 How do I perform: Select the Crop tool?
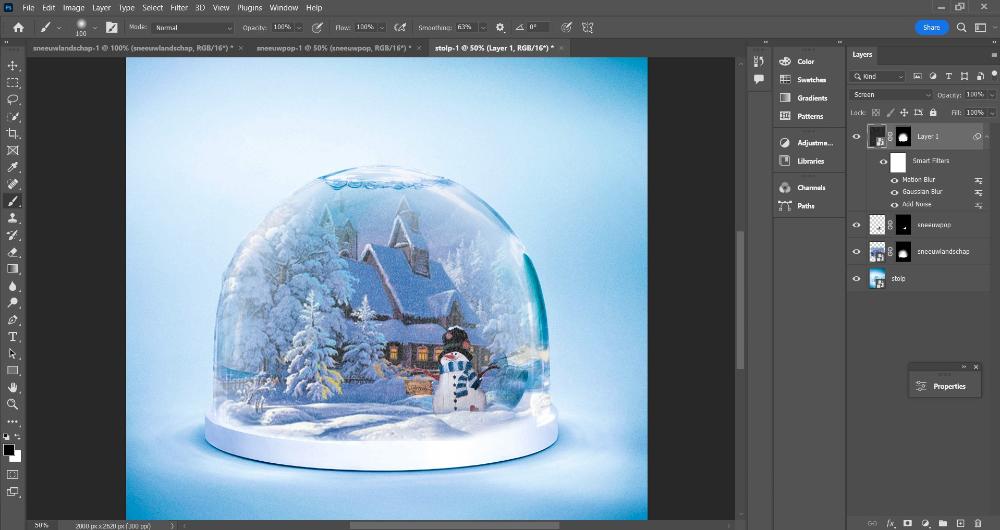(13, 133)
